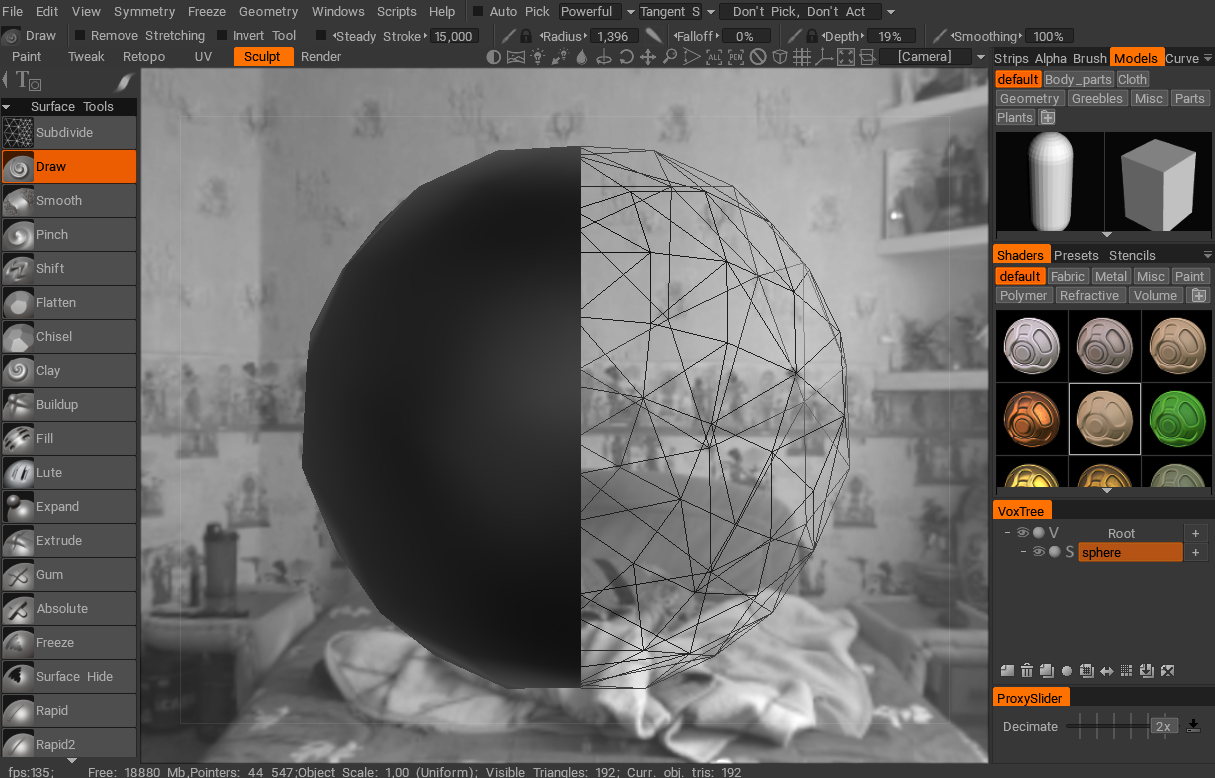This screenshot has height=778, width=1215.
Task: Select the Gum brush
Action: (x=68, y=574)
